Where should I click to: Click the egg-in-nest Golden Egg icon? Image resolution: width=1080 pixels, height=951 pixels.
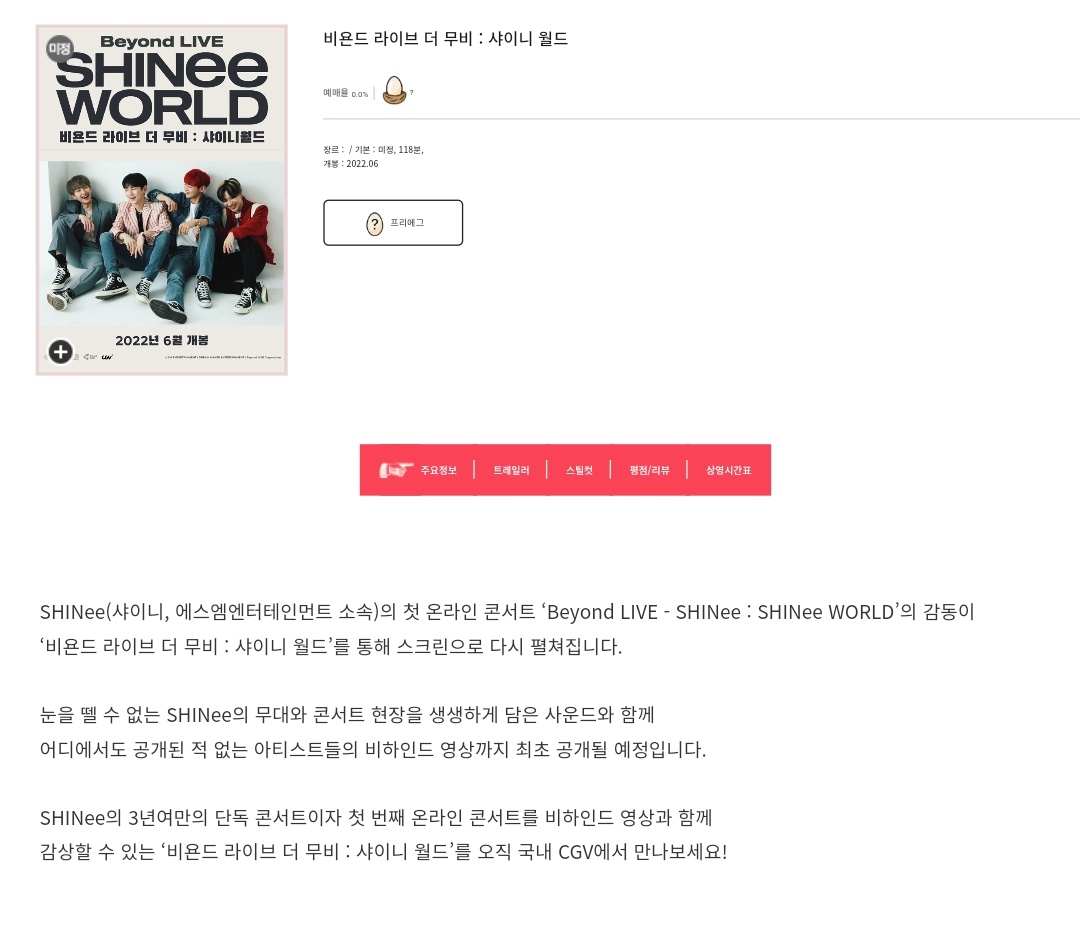394,90
